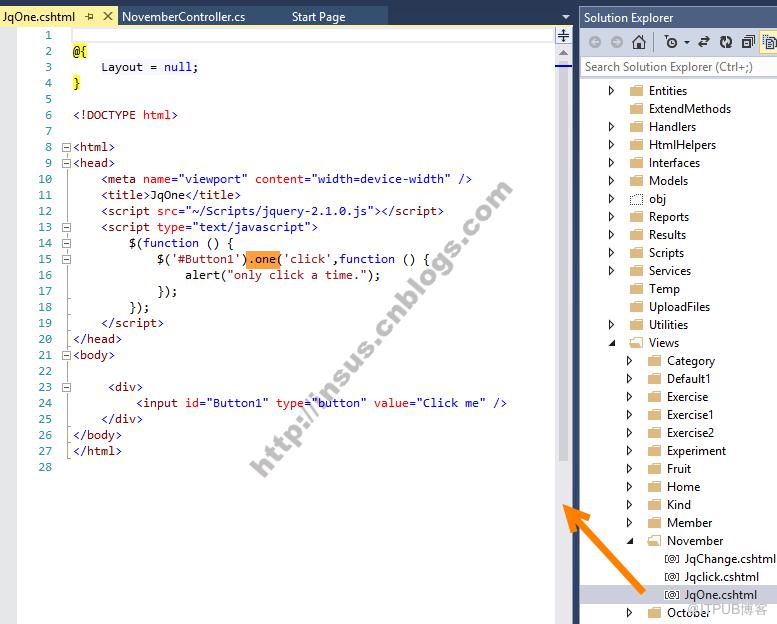Screen dimensions: 777x624
Task: Select the Results folder label
Action: click(667, 235)
